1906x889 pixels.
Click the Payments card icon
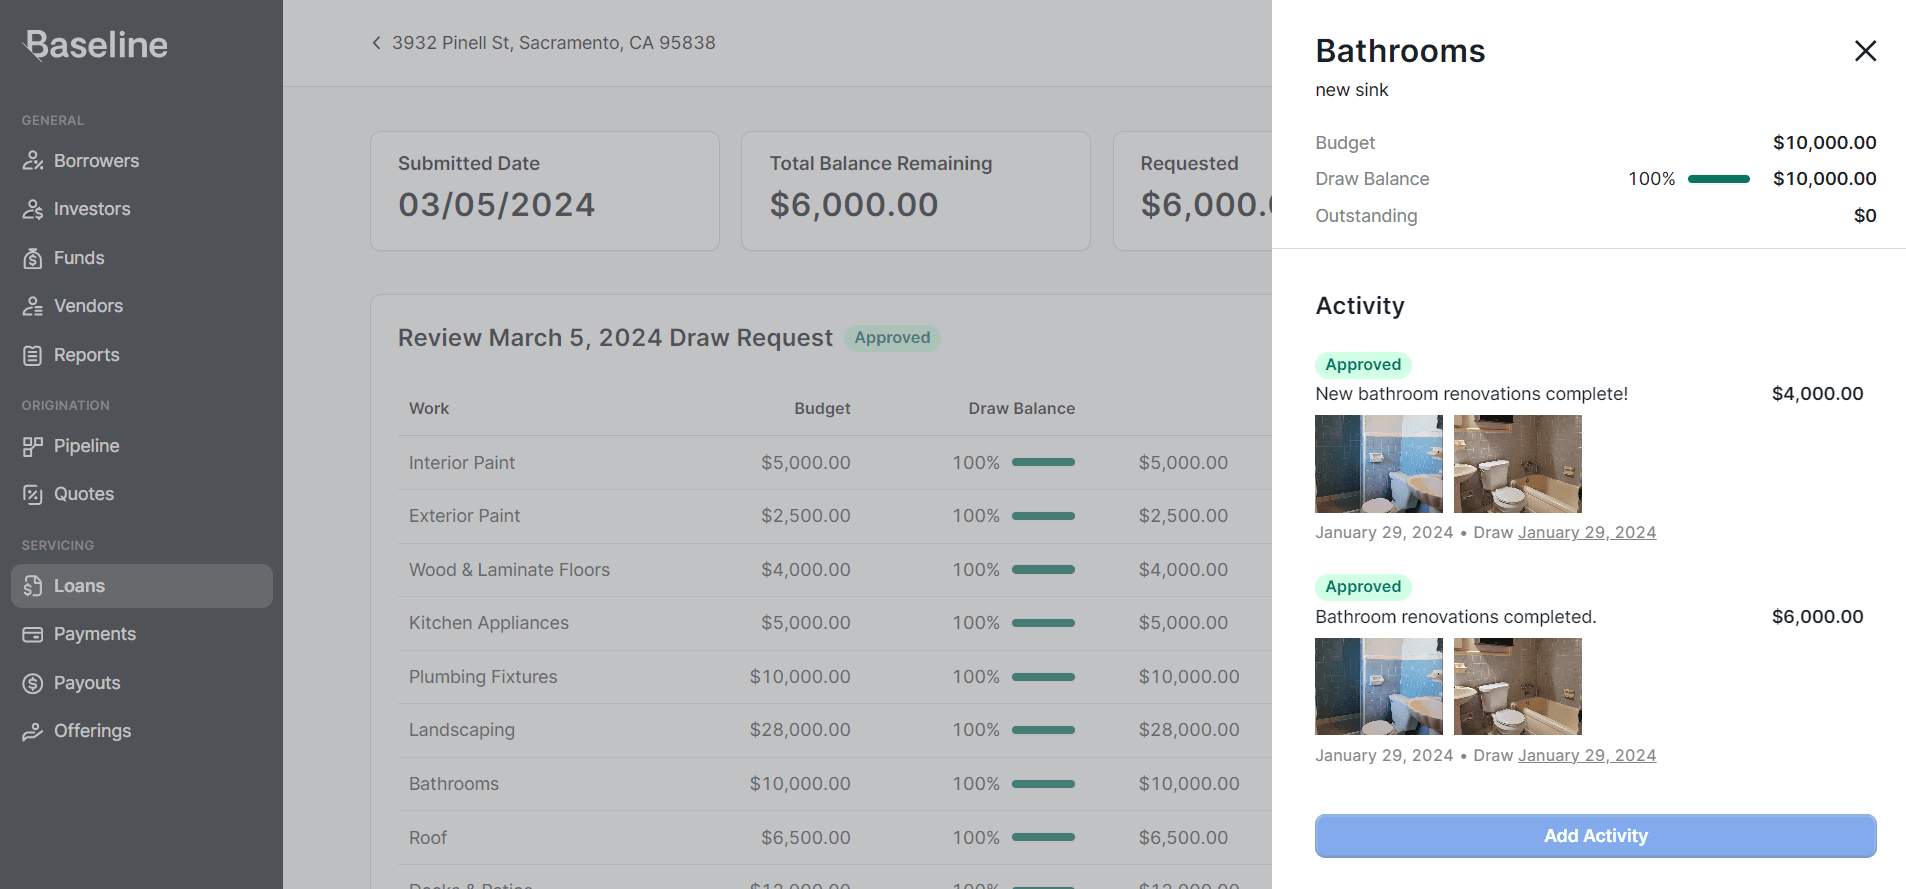pos(33,634)
